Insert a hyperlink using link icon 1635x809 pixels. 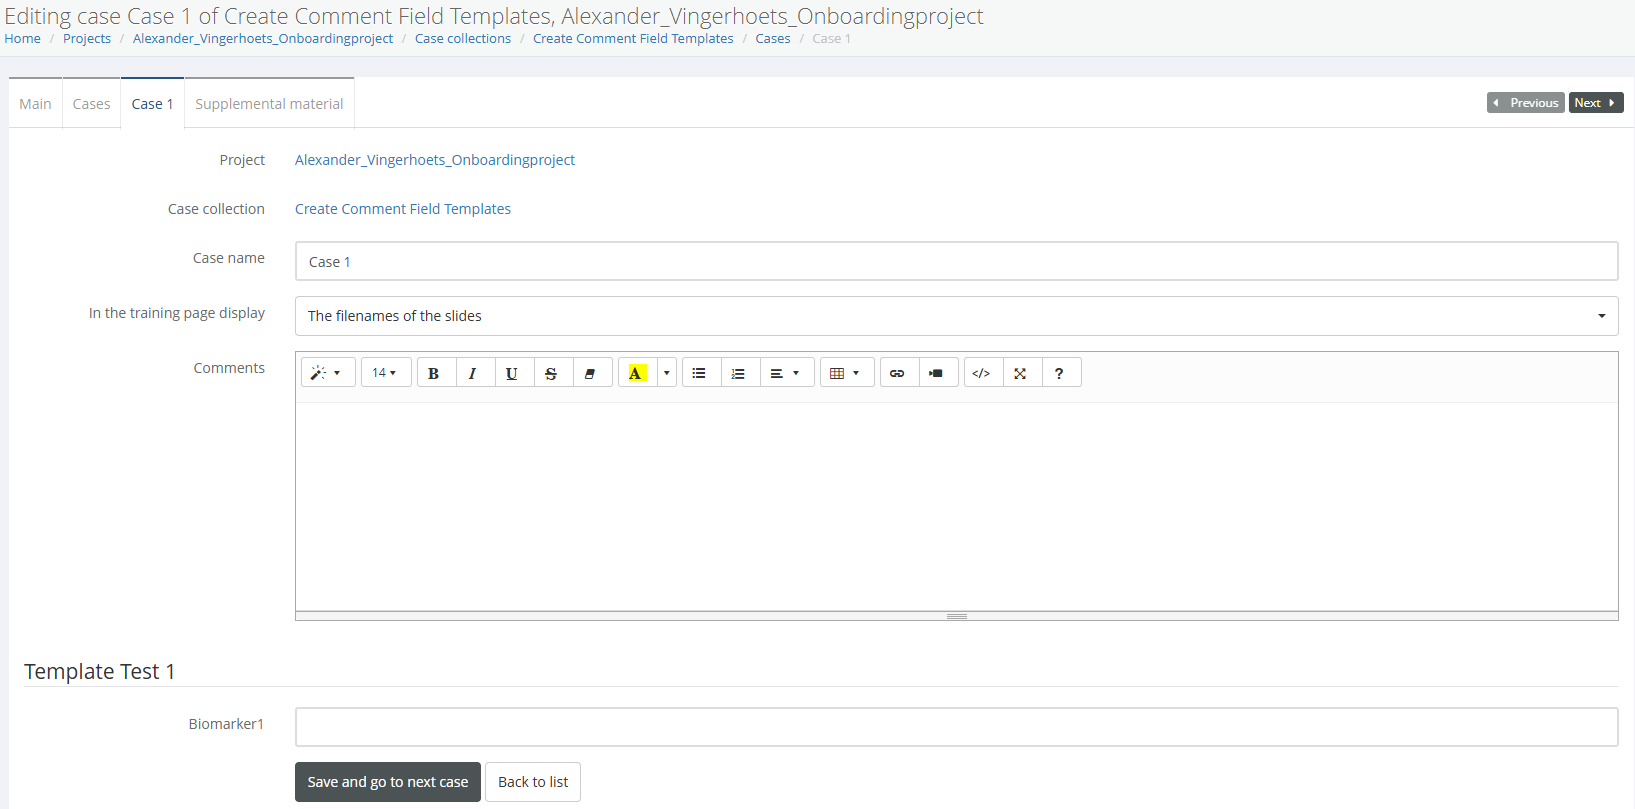click(897, 373)
